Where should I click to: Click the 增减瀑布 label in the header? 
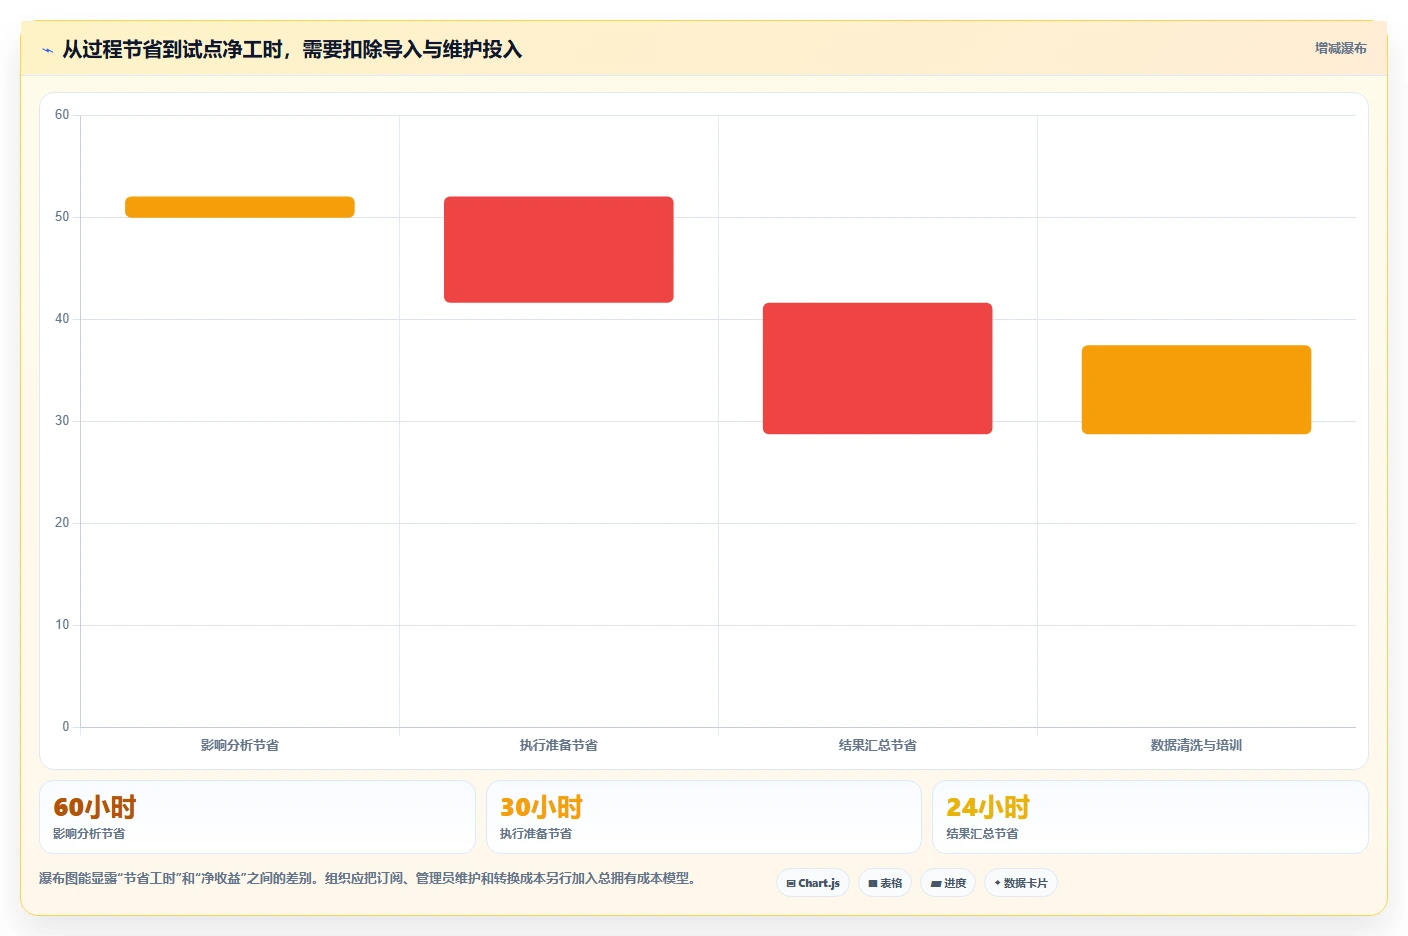pyautogui.click(x=1340, y=48)
